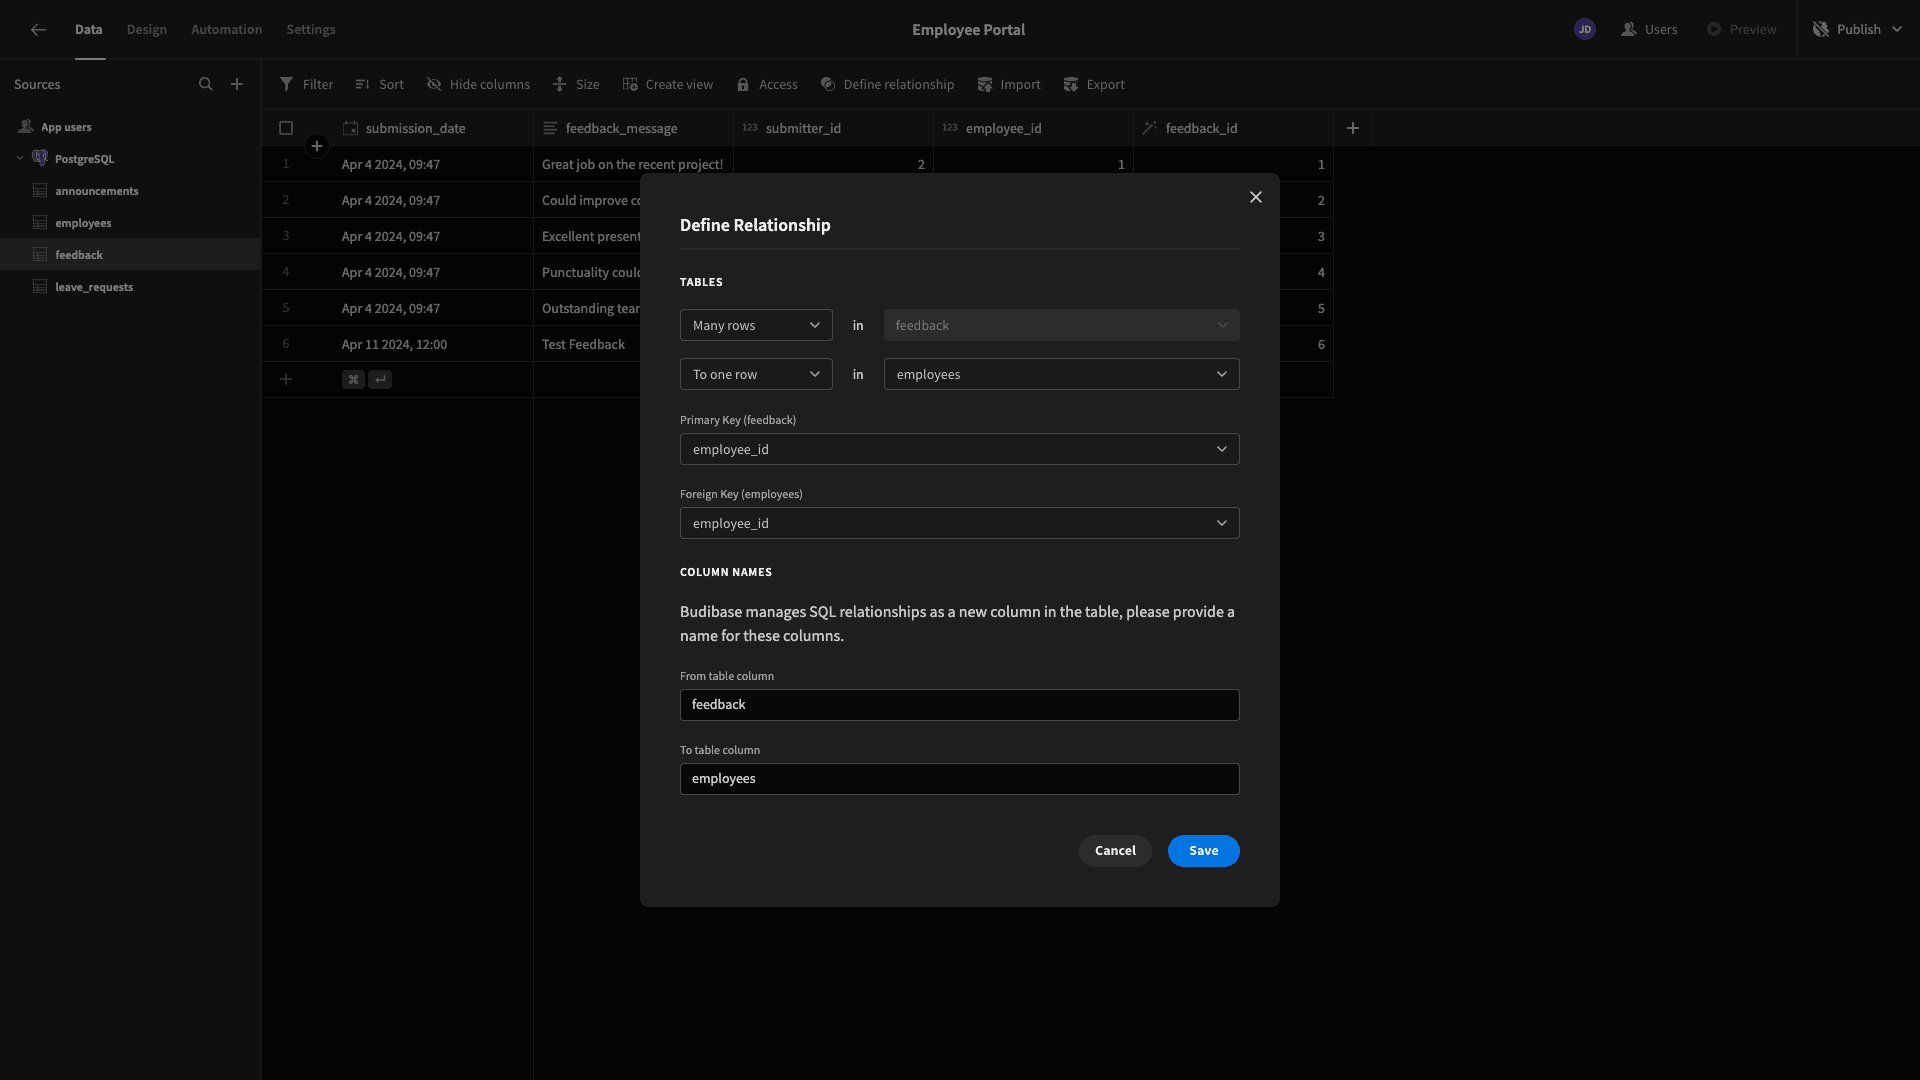Screen dimensions: 1920x1080
Task: Select the feedback table in sidebar
Action: point(130,255)
